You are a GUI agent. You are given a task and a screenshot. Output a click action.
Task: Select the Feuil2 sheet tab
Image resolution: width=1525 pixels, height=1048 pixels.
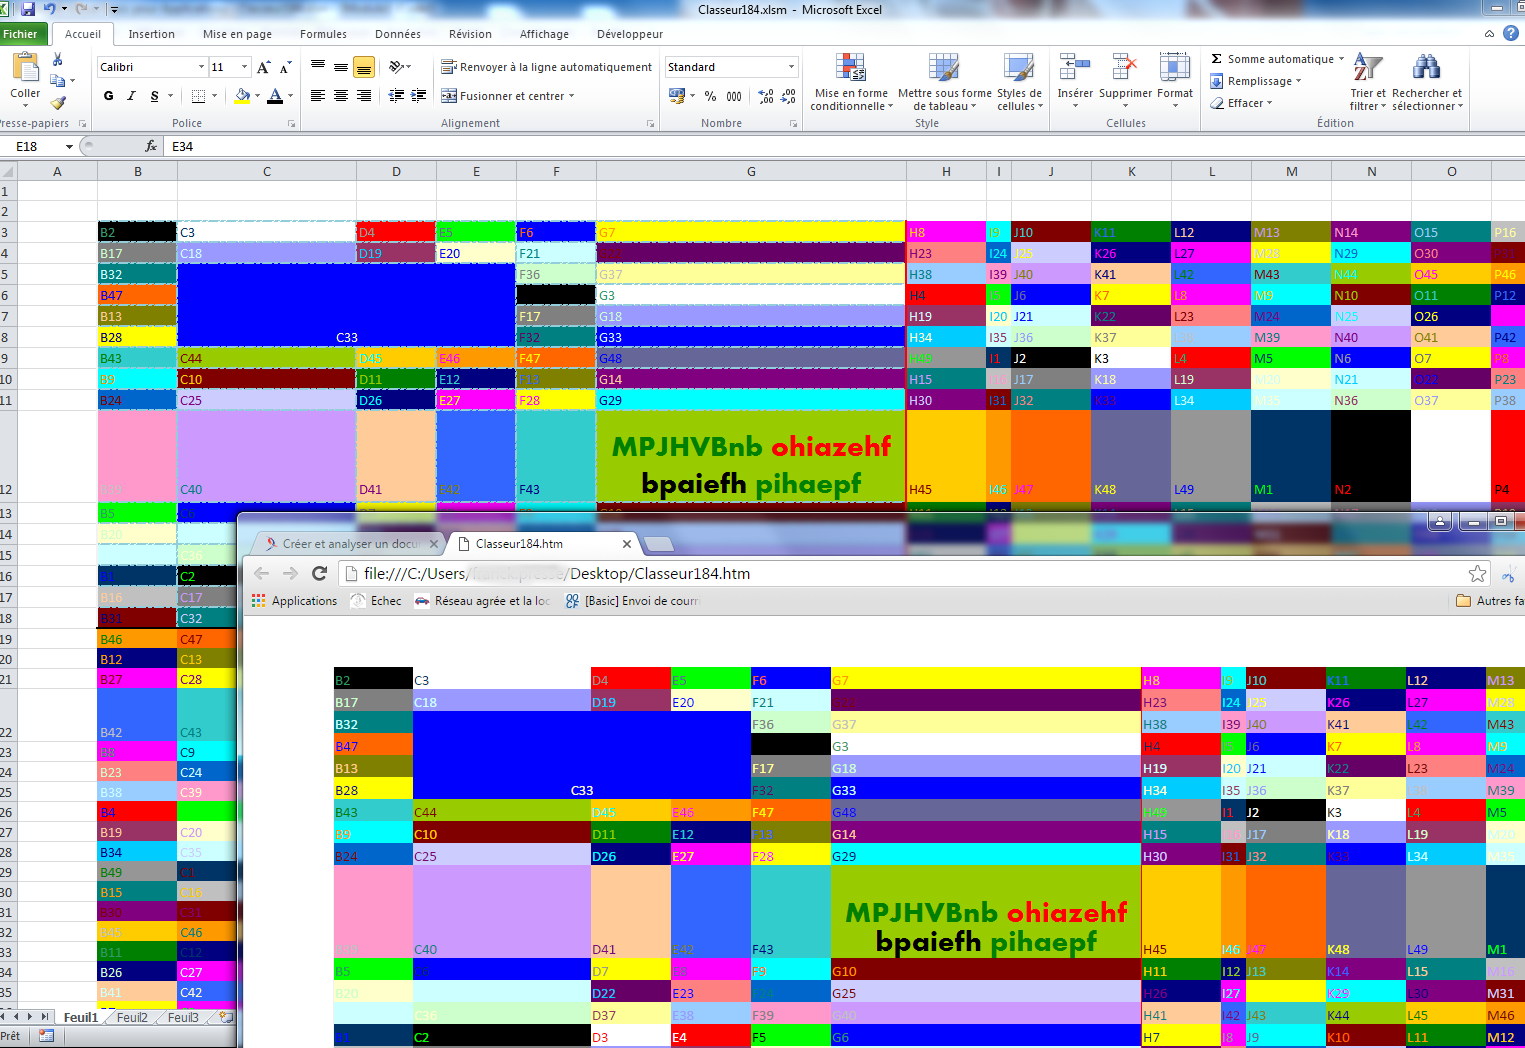click(132, 1017)
